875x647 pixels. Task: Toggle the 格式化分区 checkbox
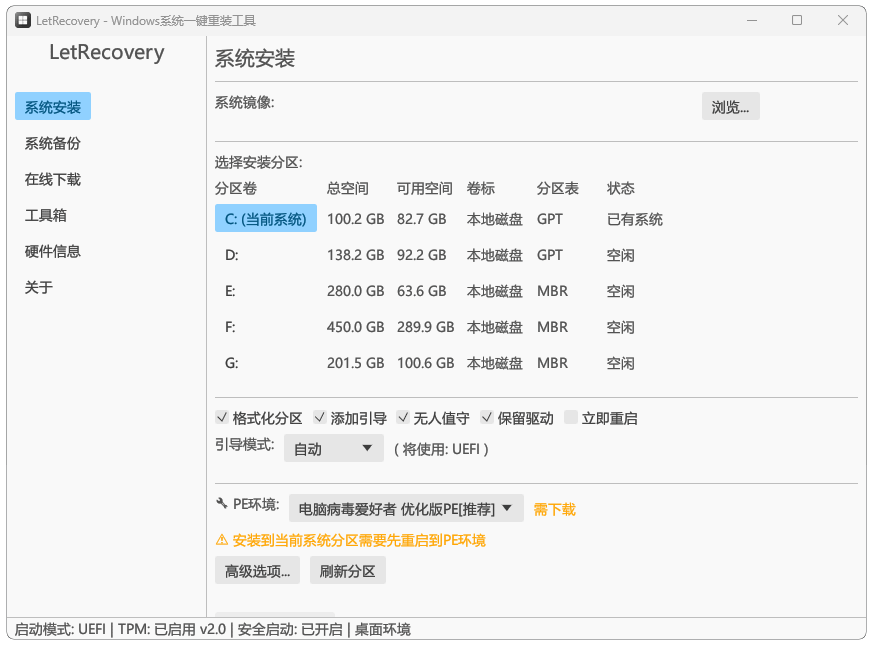tap(222, 418)
